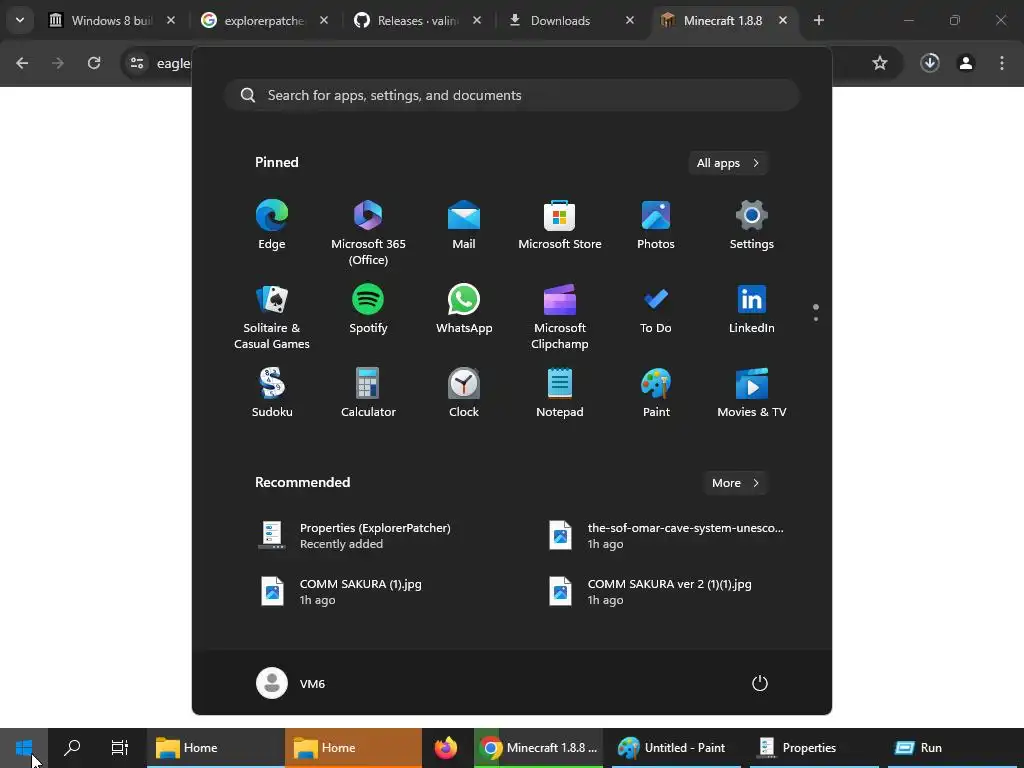Switch to Untitled - Paint window

coord(676,748)
